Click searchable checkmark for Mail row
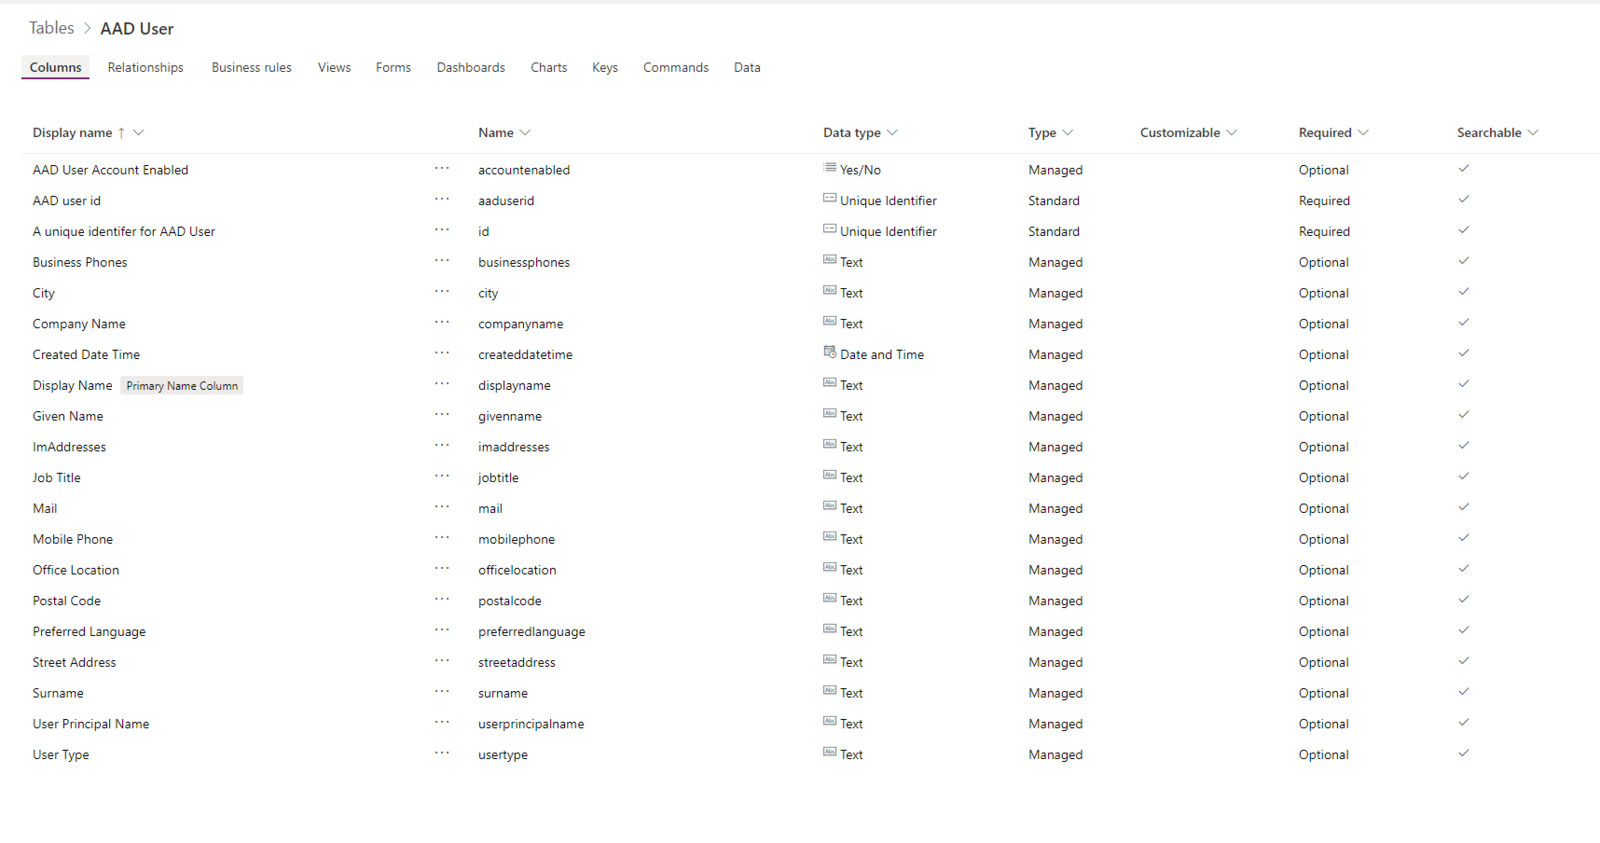Viewport: 1600px width, 843px height. click(x=1463, y=507)
